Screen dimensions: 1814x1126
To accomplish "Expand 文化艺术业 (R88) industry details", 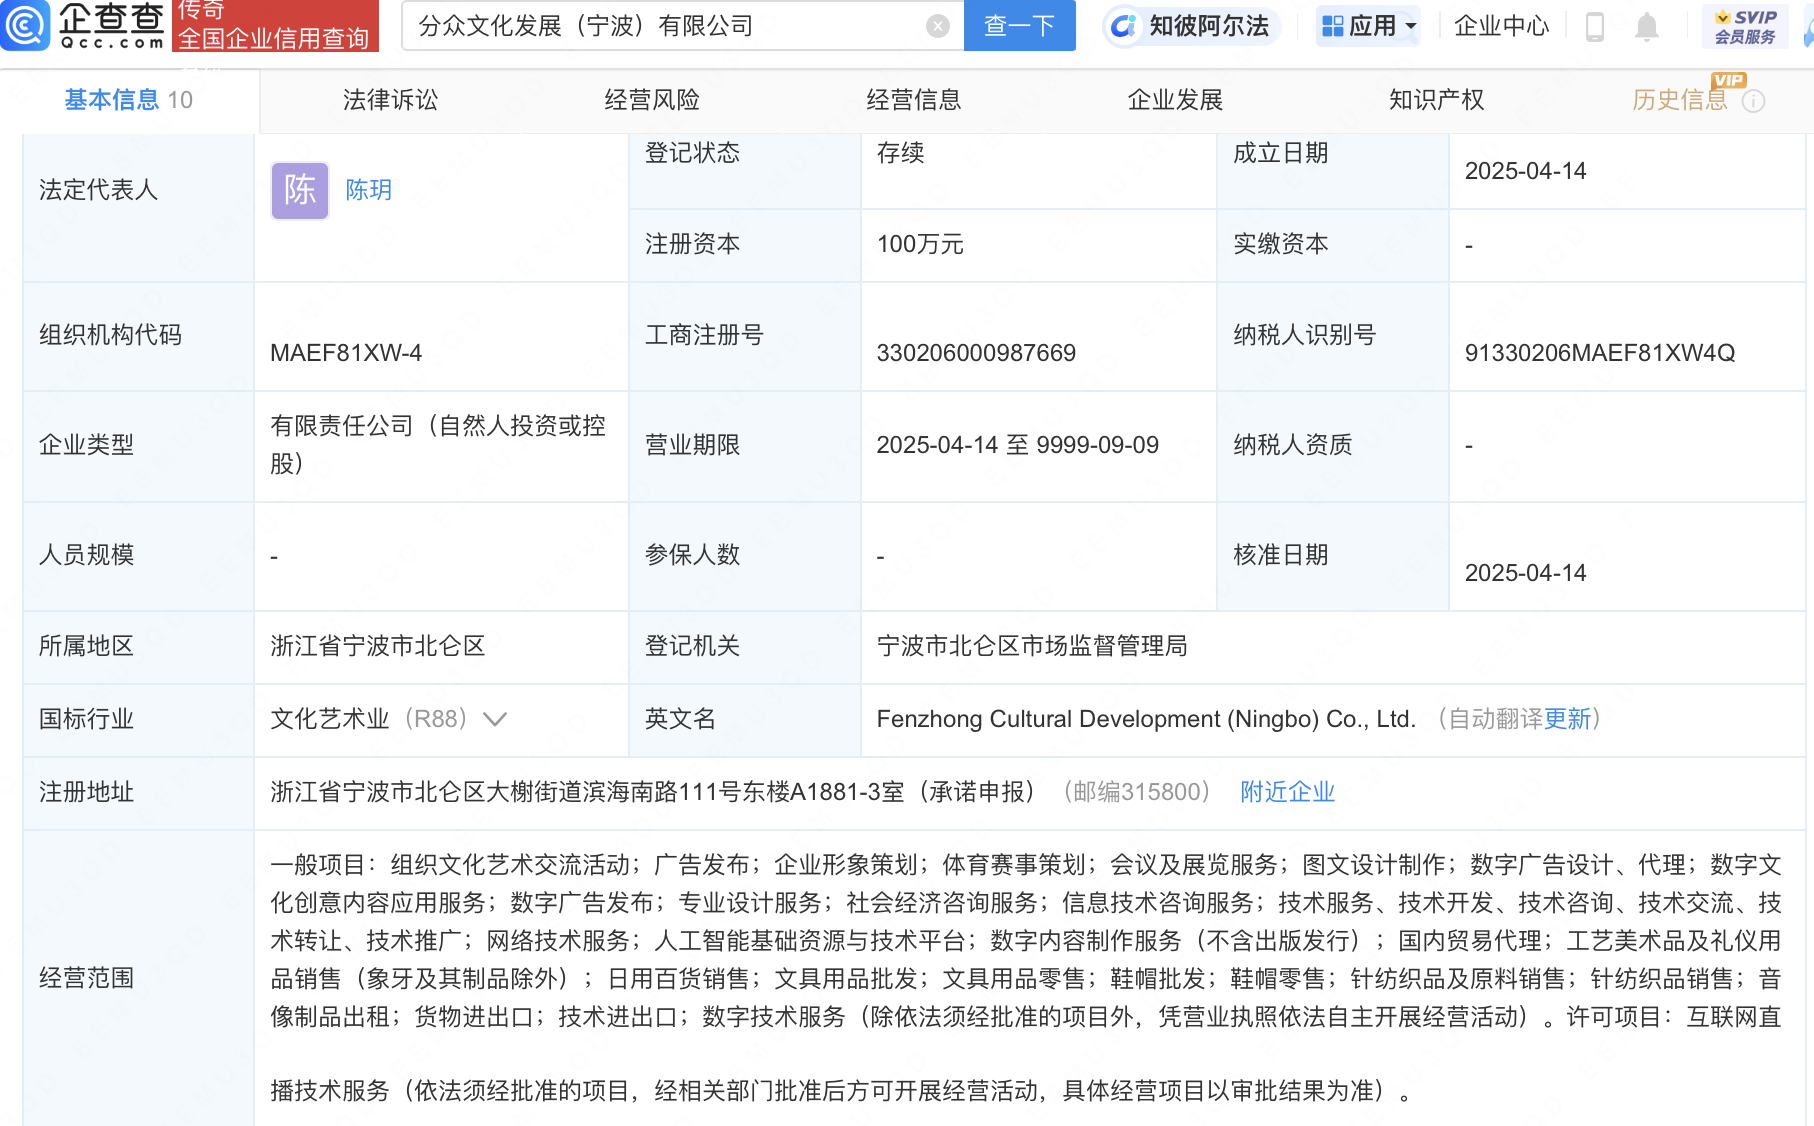I will pyautogui.click(x=495, y=719).
